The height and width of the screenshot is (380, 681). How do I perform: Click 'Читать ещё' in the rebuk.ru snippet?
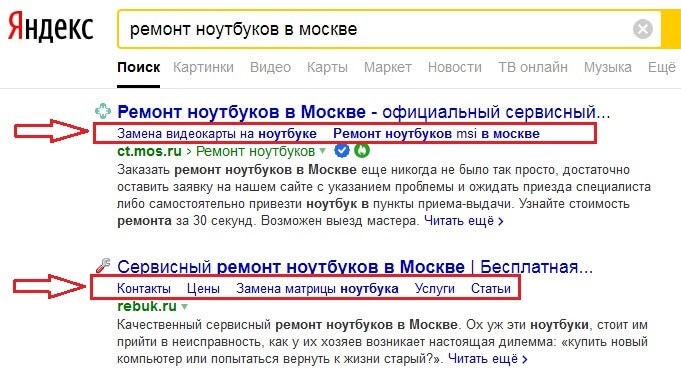(488, 359)
